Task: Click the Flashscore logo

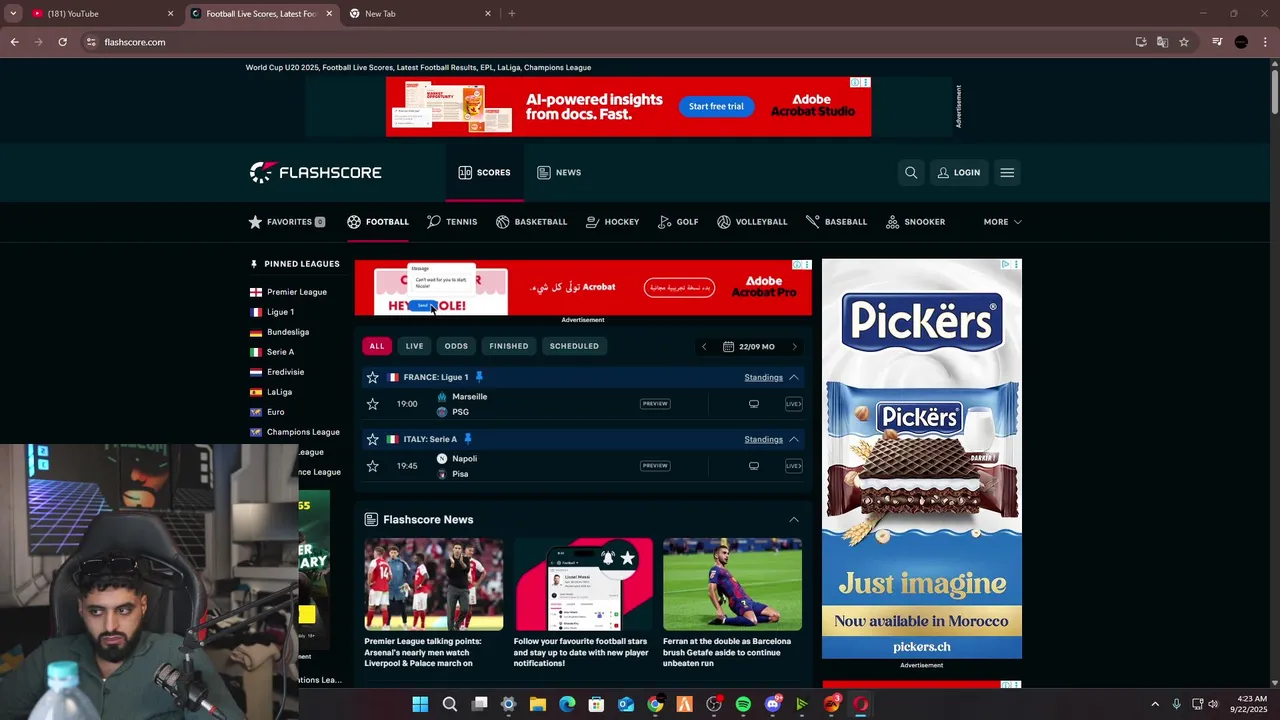Action: pyautogui.click(x=316, y=173)
